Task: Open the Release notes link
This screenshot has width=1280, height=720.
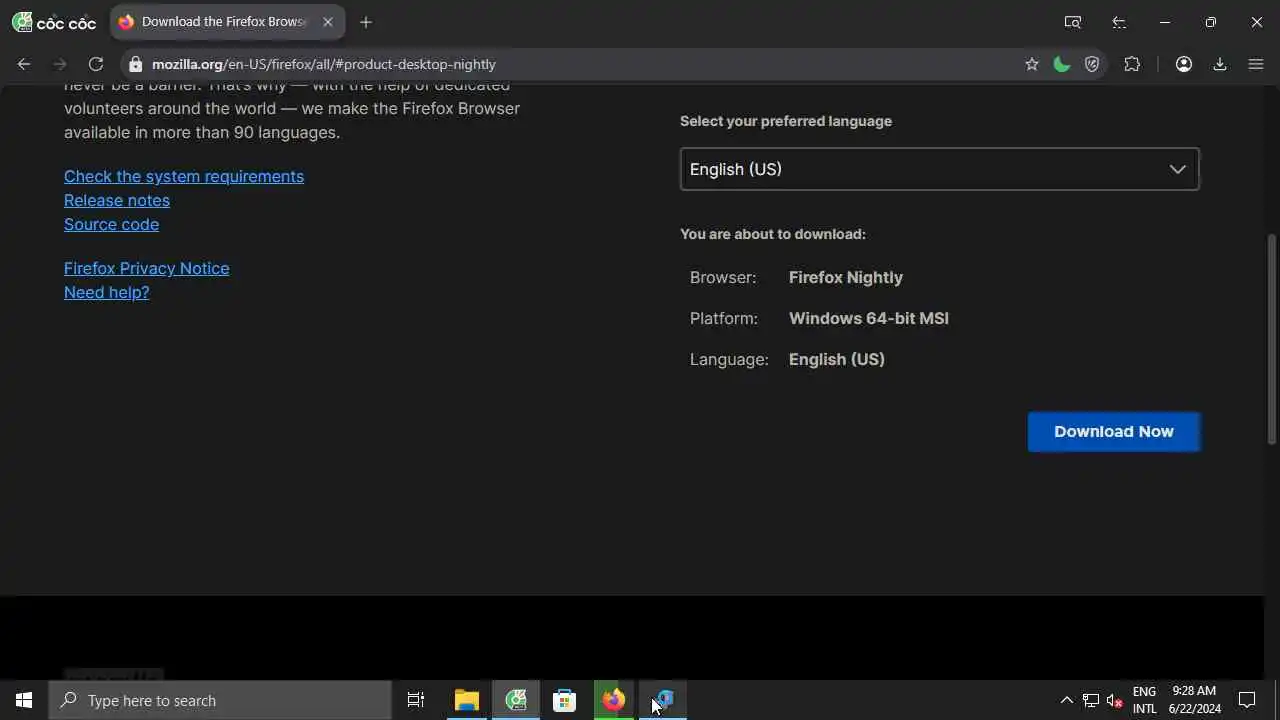Action: tap(117, 200)
